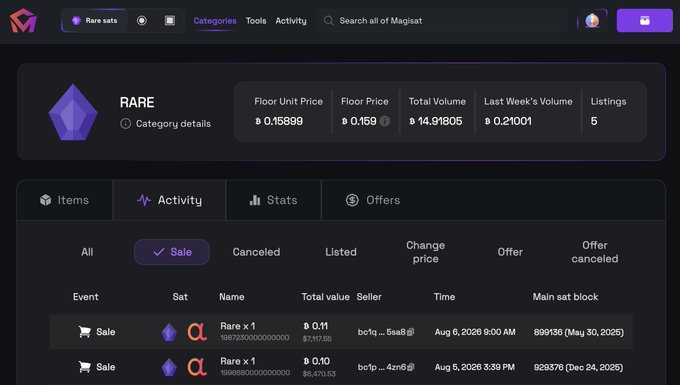Select the All activity filter

[87, 252]
